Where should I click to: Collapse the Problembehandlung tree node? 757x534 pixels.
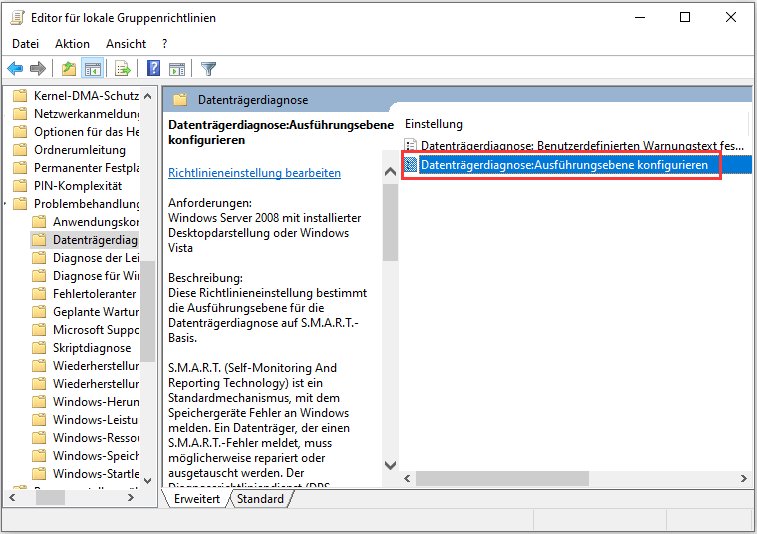(x=5, y=204)
